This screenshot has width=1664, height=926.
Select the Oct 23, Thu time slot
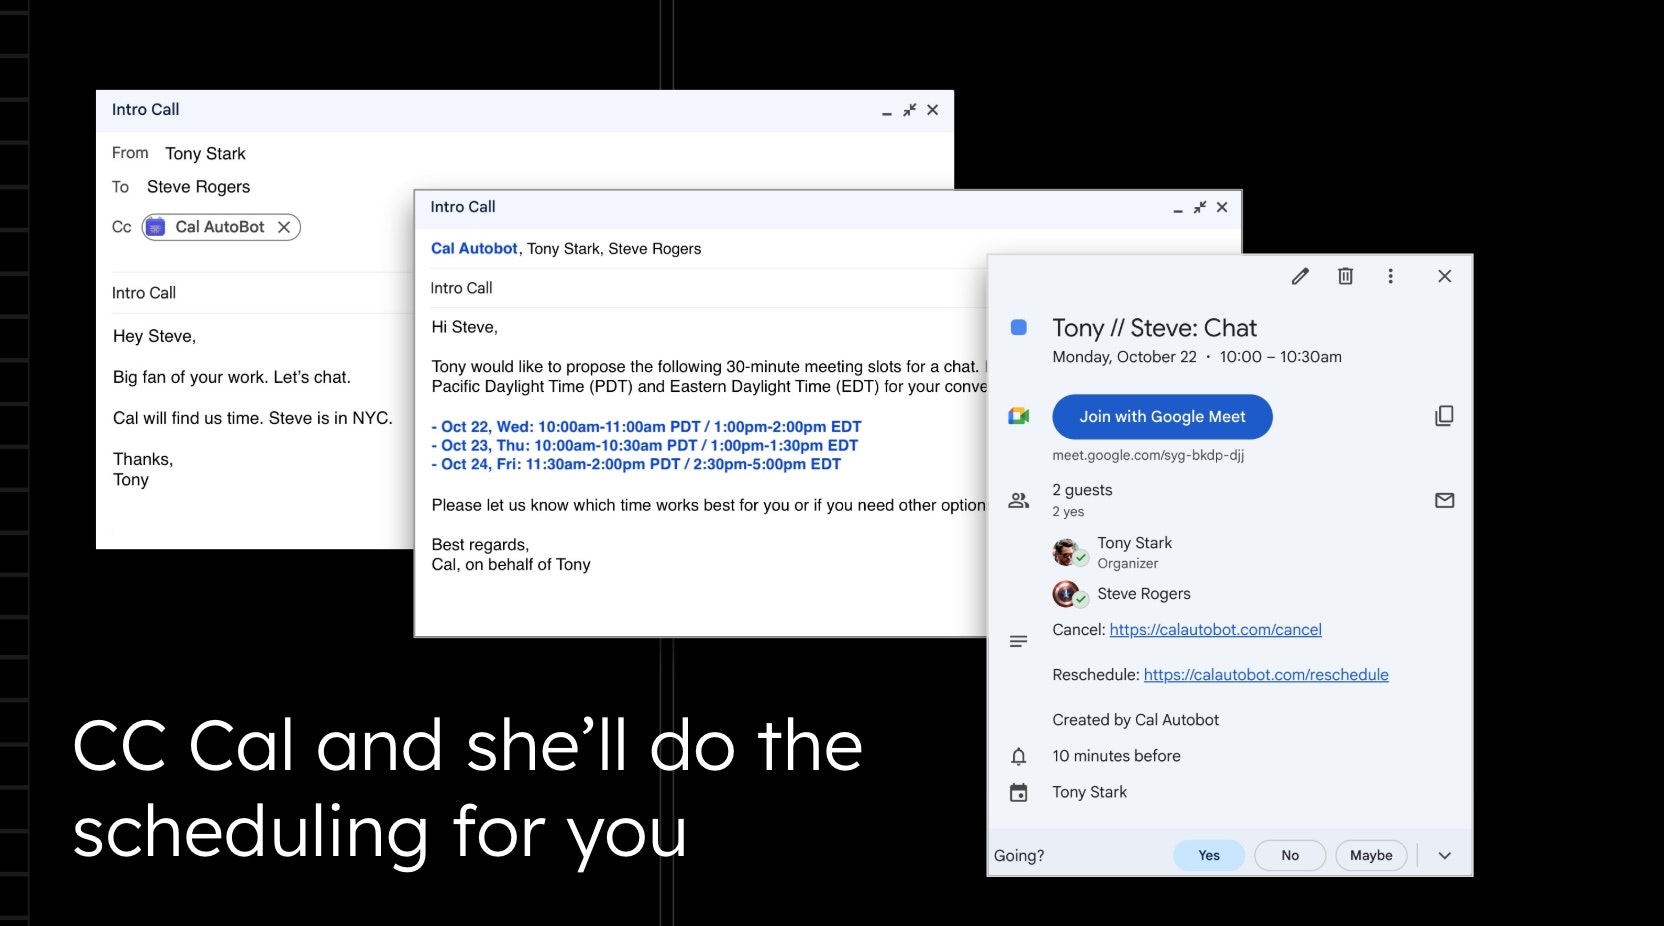click(645, 446)
